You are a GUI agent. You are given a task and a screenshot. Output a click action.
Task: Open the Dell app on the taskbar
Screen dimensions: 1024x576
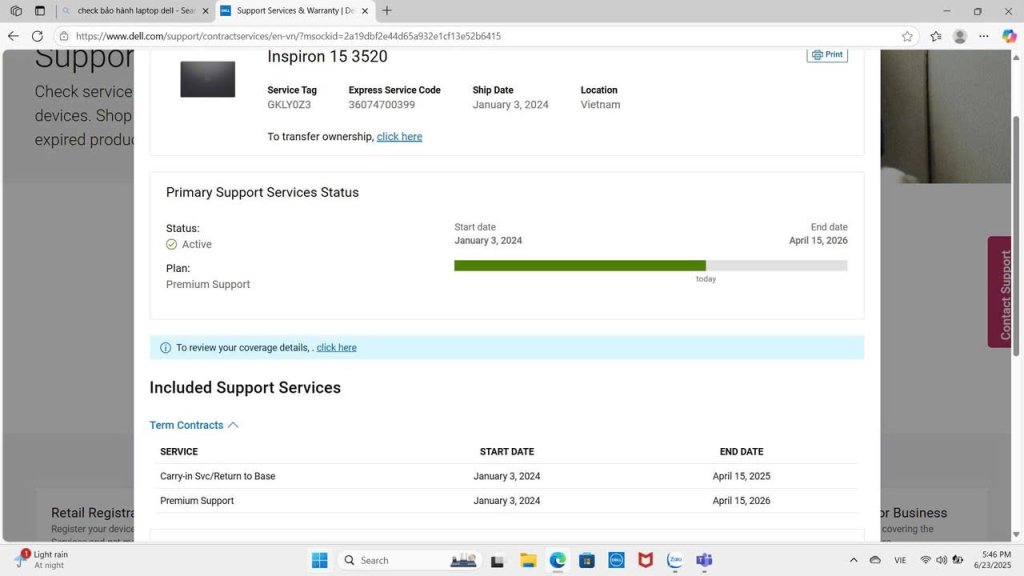coord(616,560)
